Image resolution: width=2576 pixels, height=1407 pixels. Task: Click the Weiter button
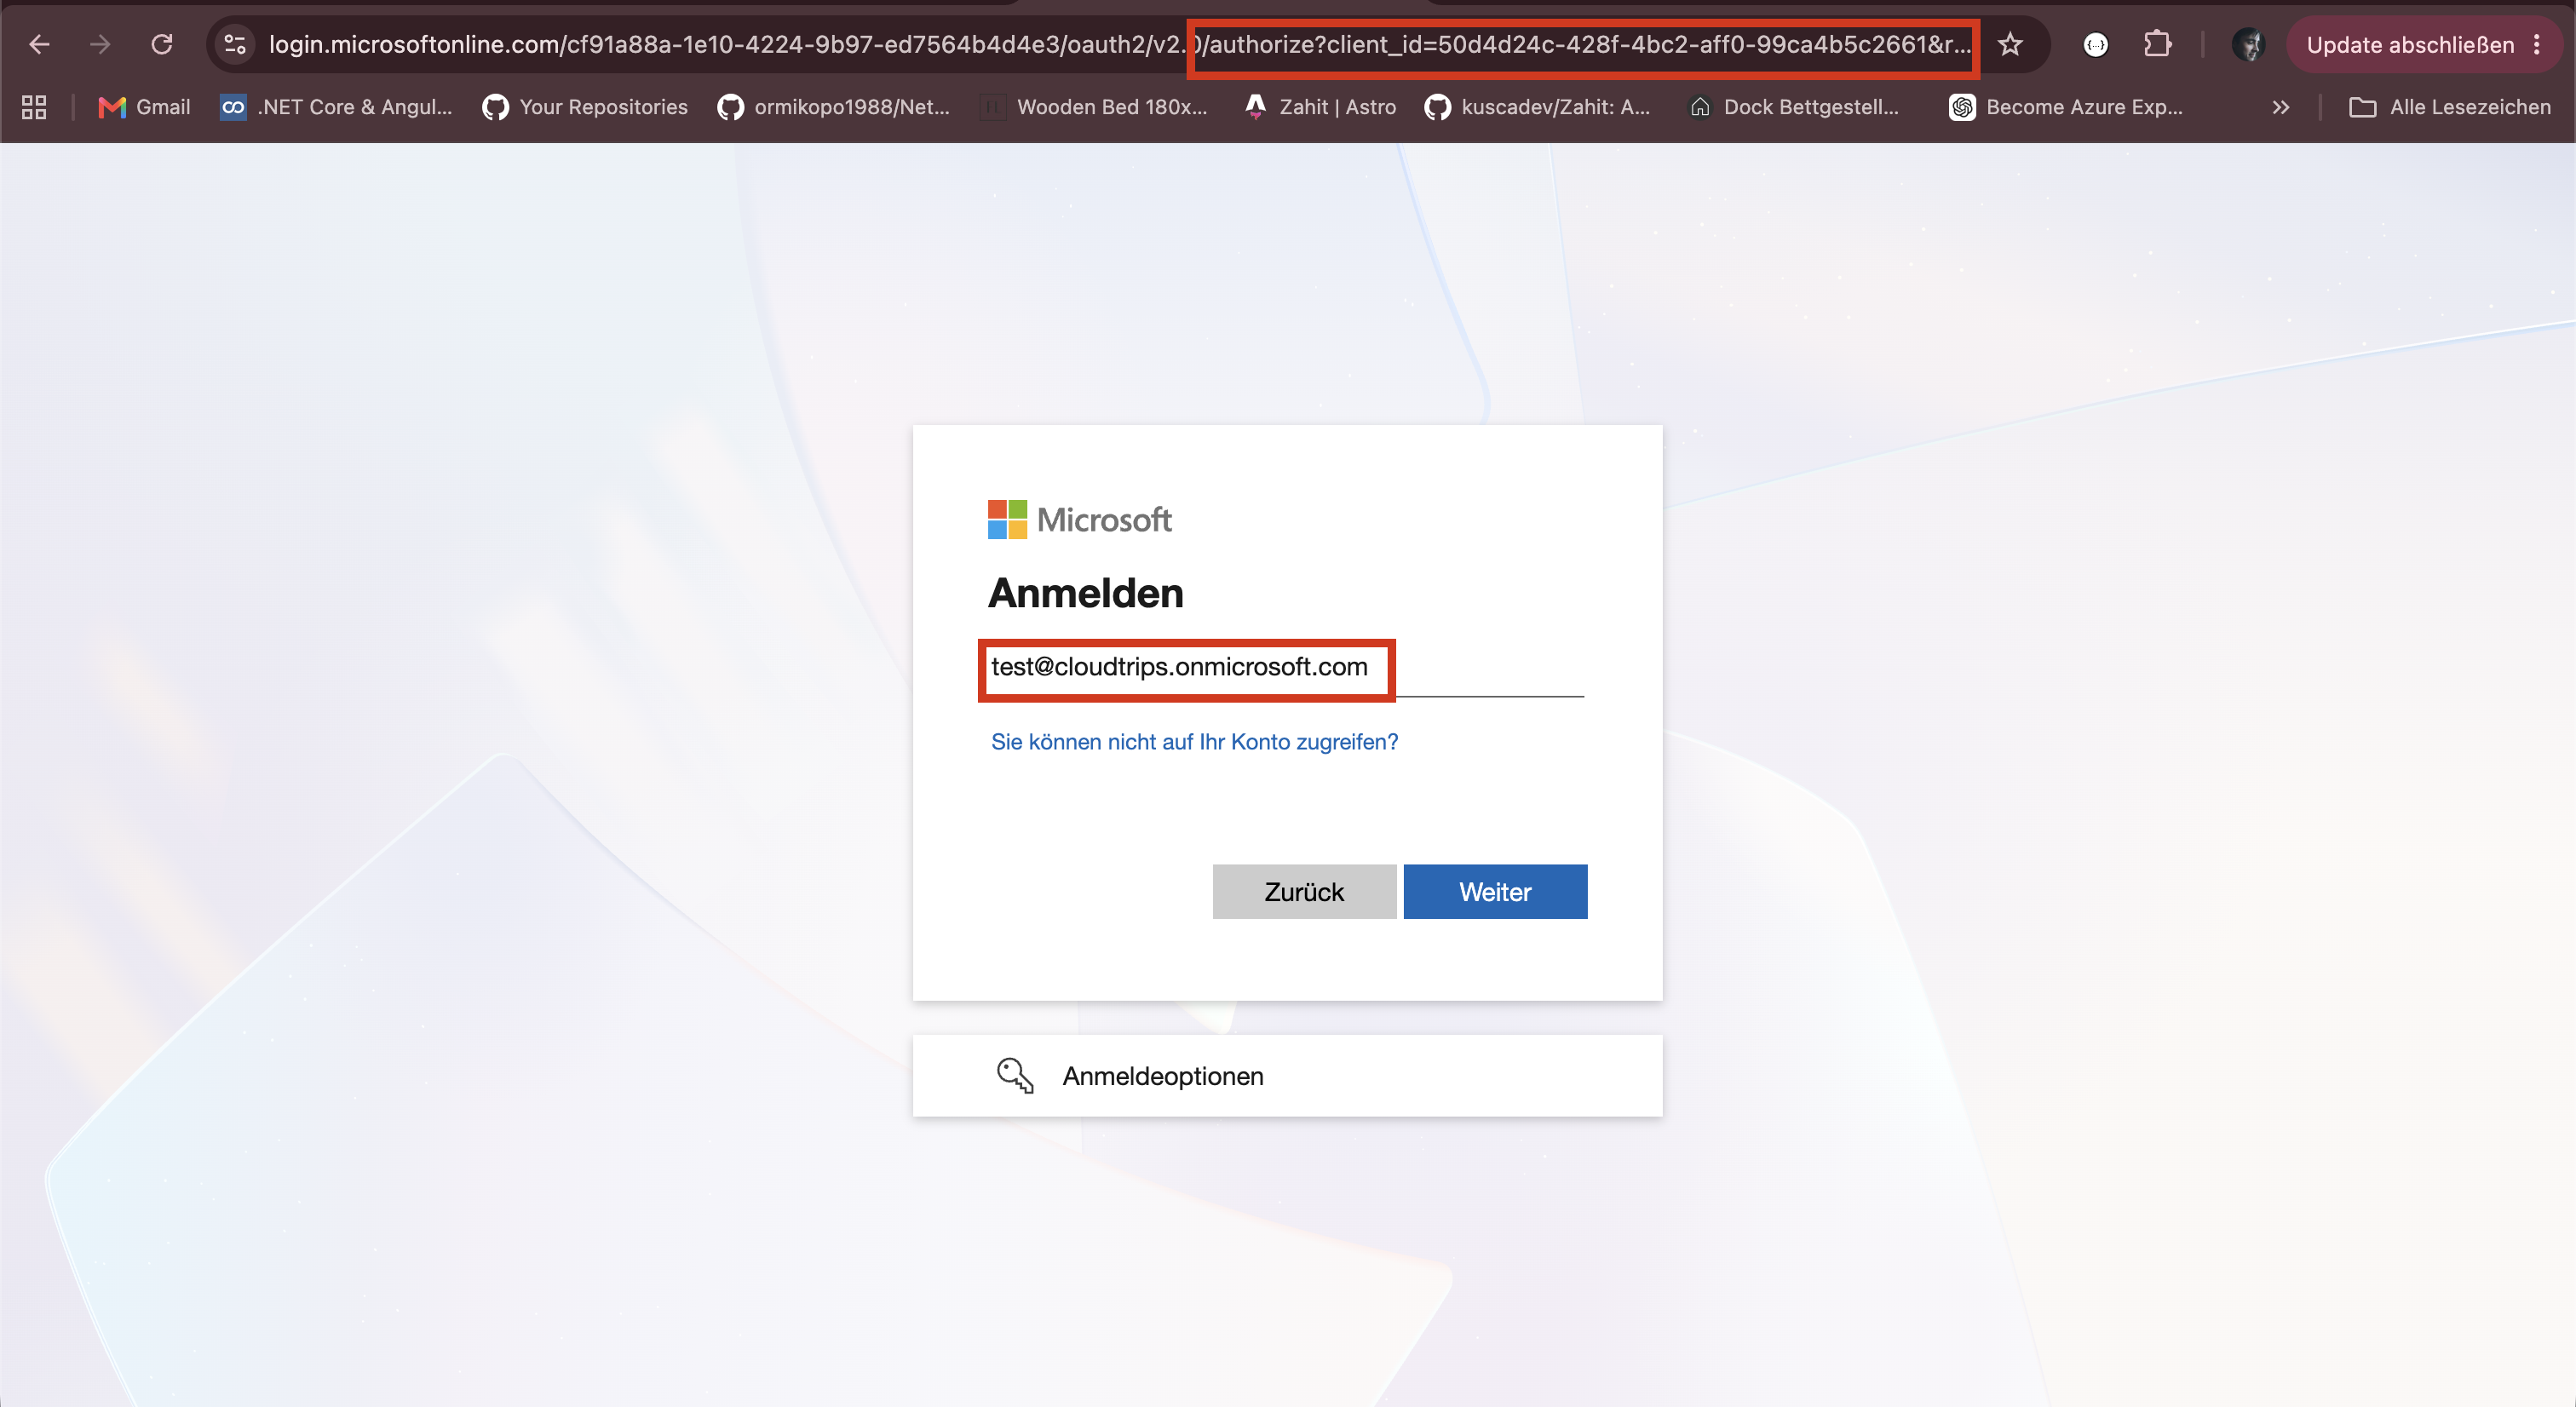(1495, 891)
